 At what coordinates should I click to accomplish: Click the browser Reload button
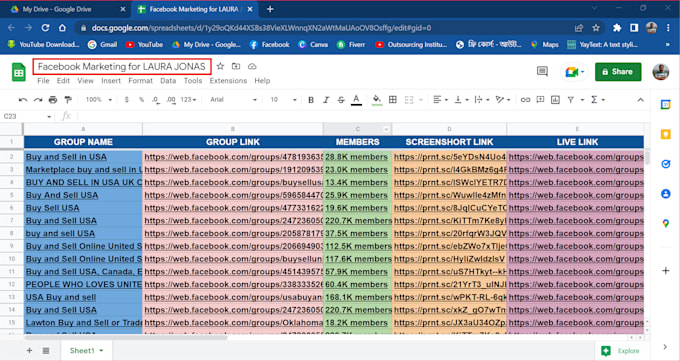[x=46, y=28]
